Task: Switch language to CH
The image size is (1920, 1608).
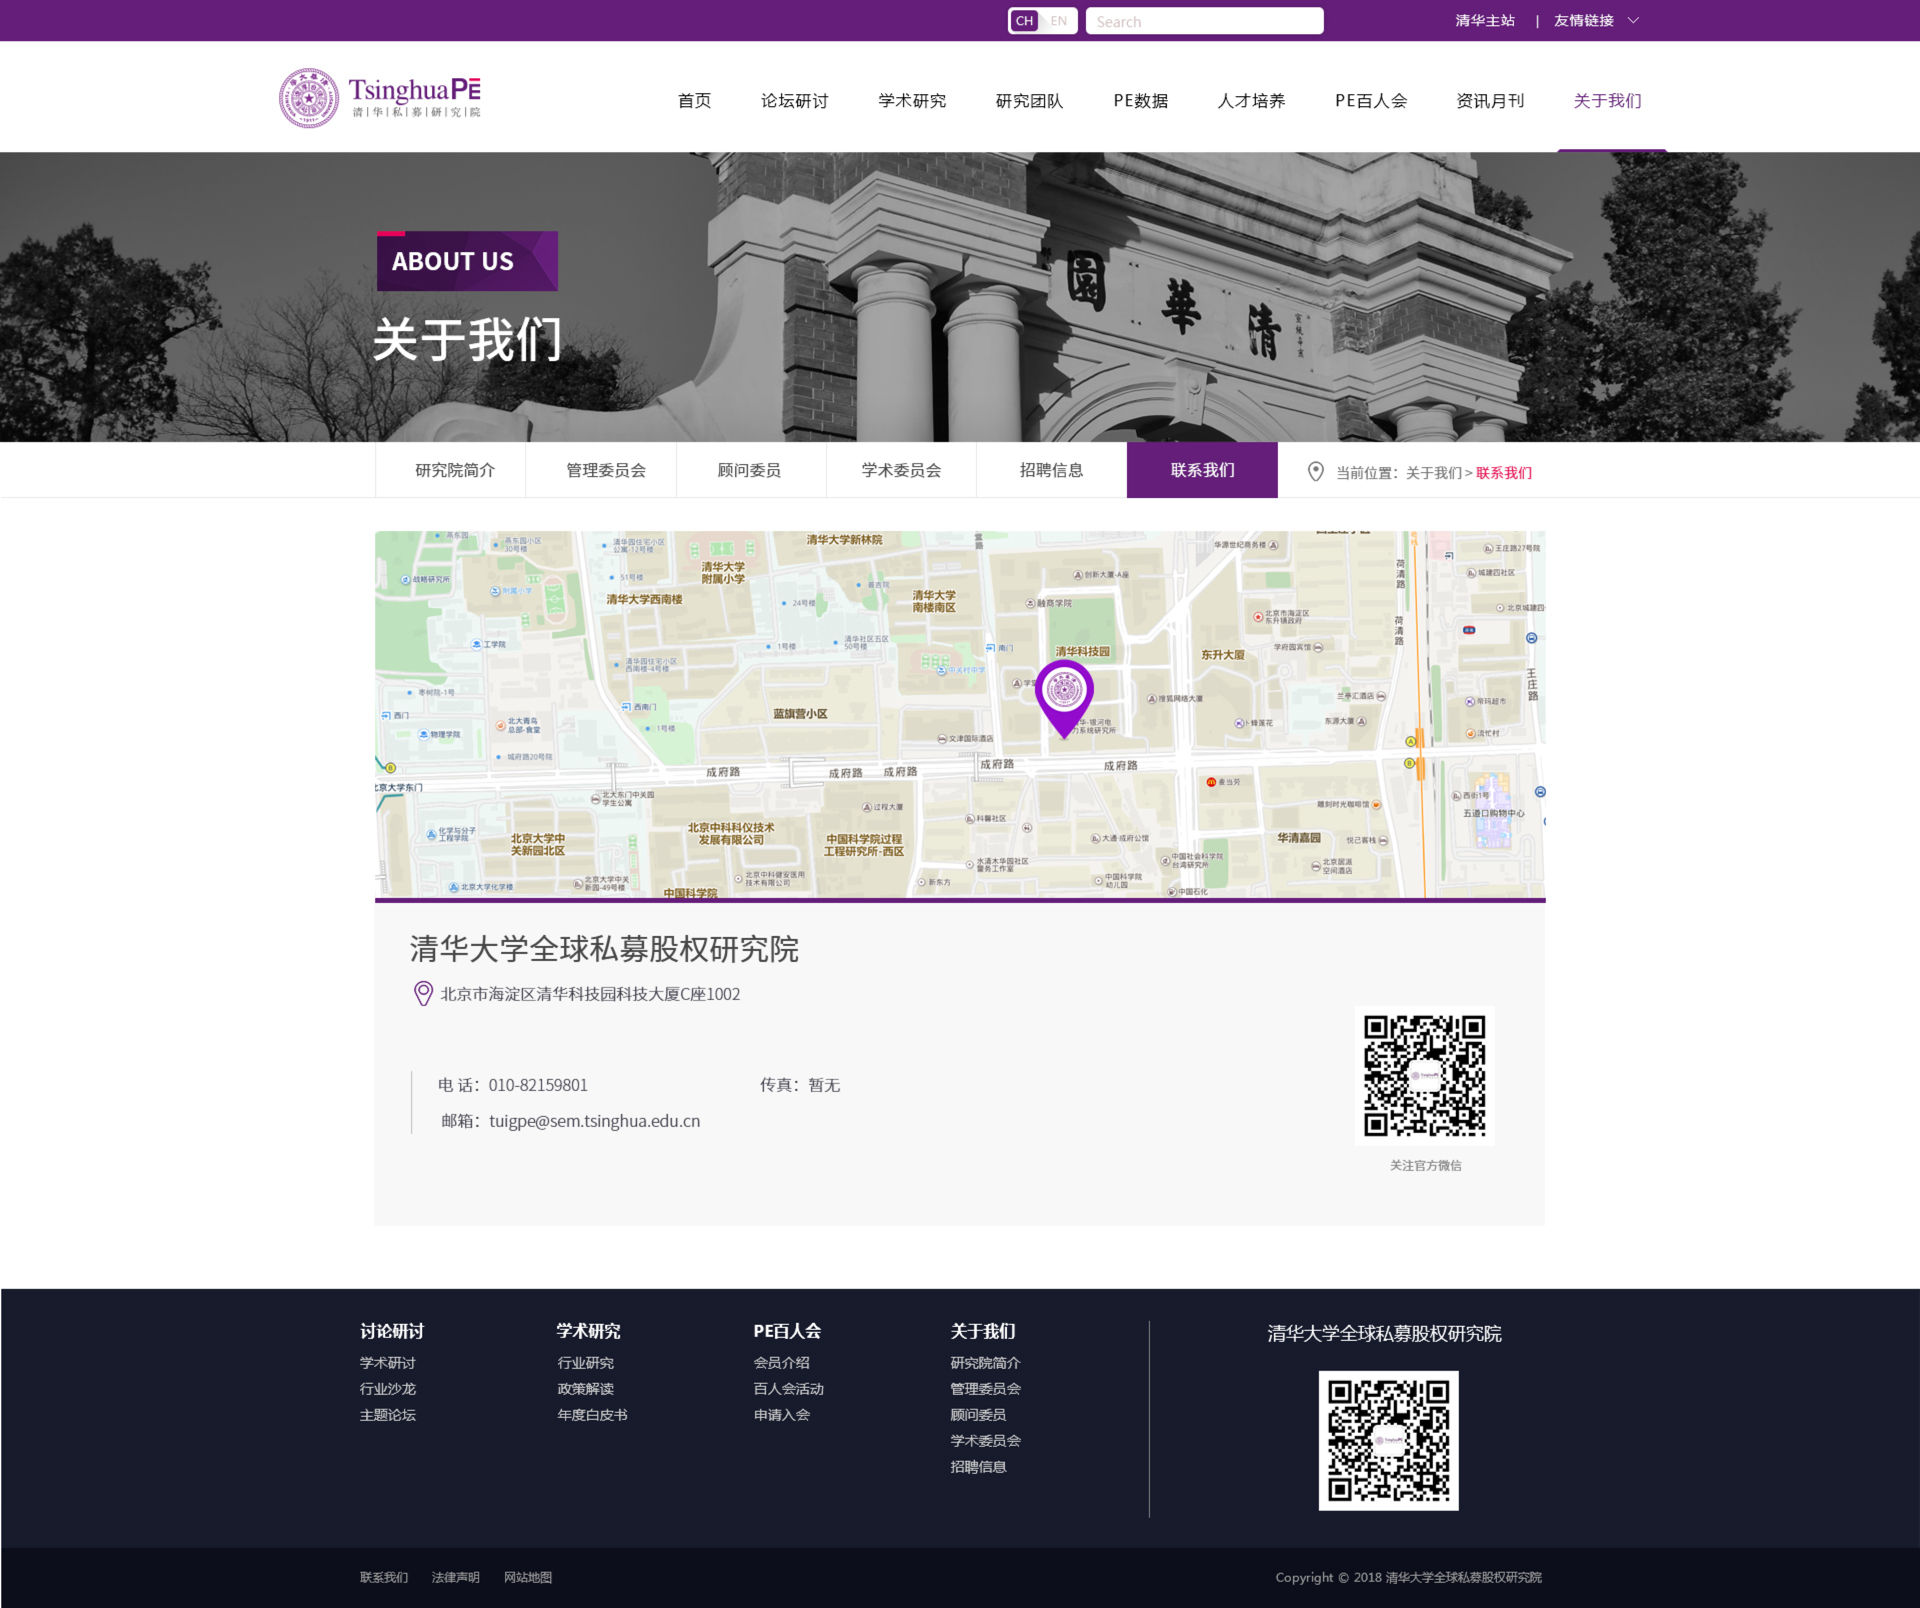Action: click(x=1024, y=21)
